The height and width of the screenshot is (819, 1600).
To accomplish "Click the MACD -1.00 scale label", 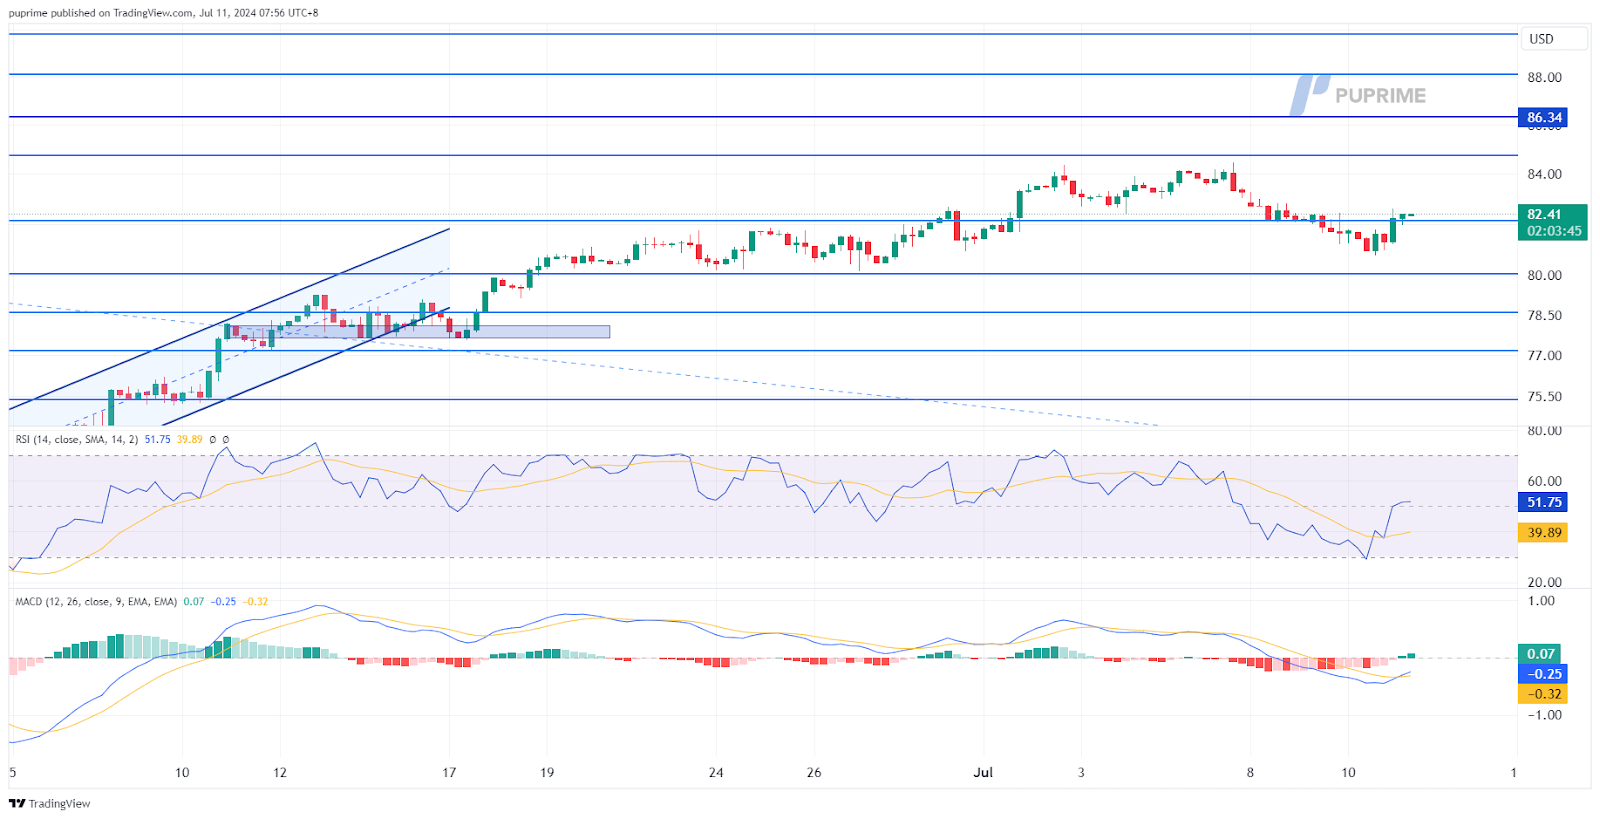I will coord(1544,715).
